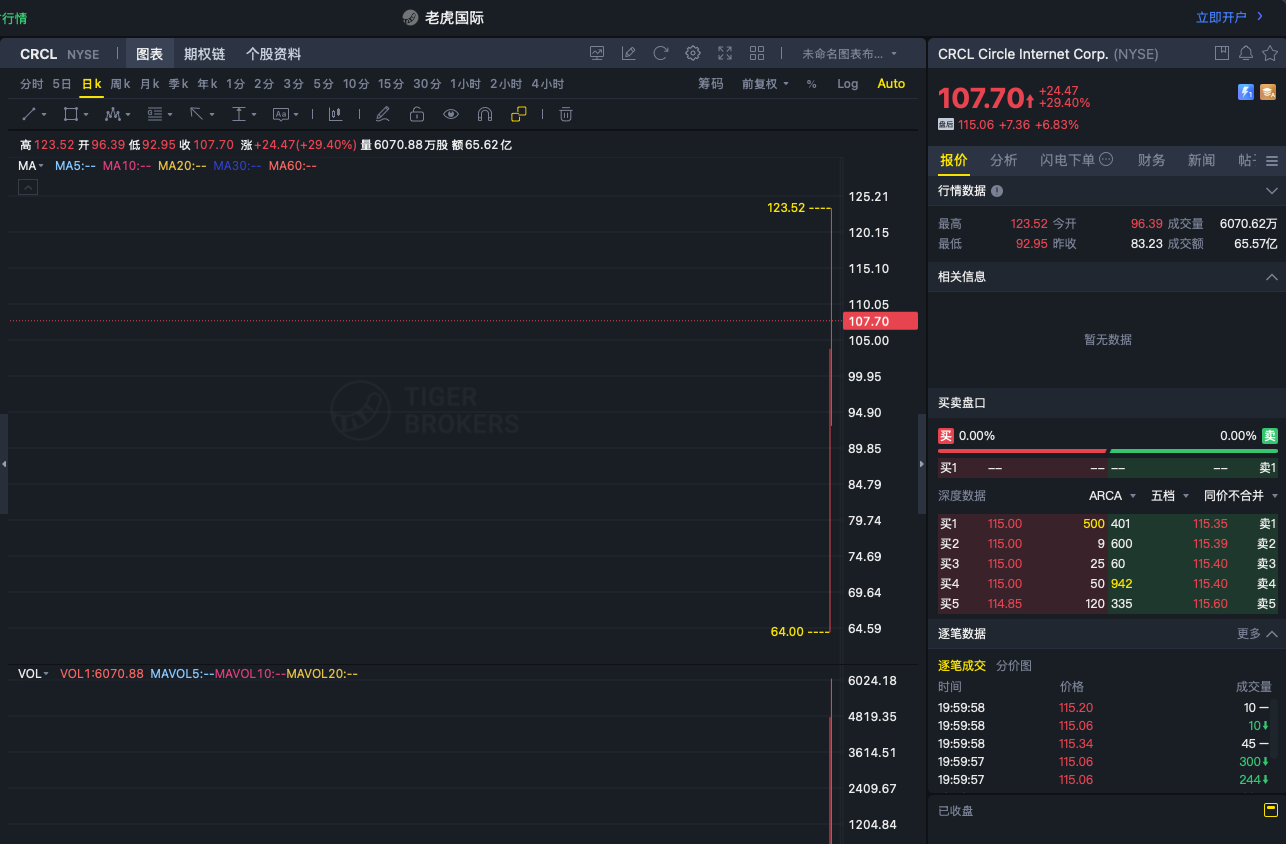Click the right panel collapse handle

coord(922,464)
